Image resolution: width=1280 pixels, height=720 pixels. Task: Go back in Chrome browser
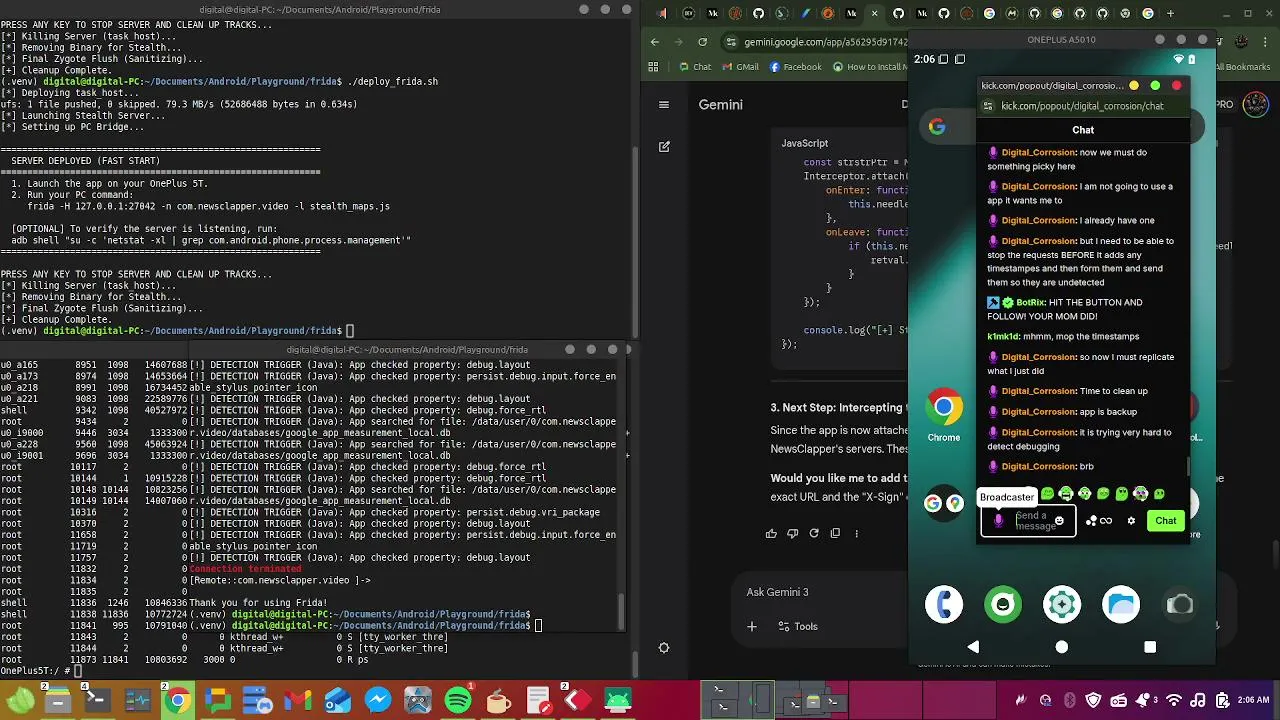click(655, 42)
